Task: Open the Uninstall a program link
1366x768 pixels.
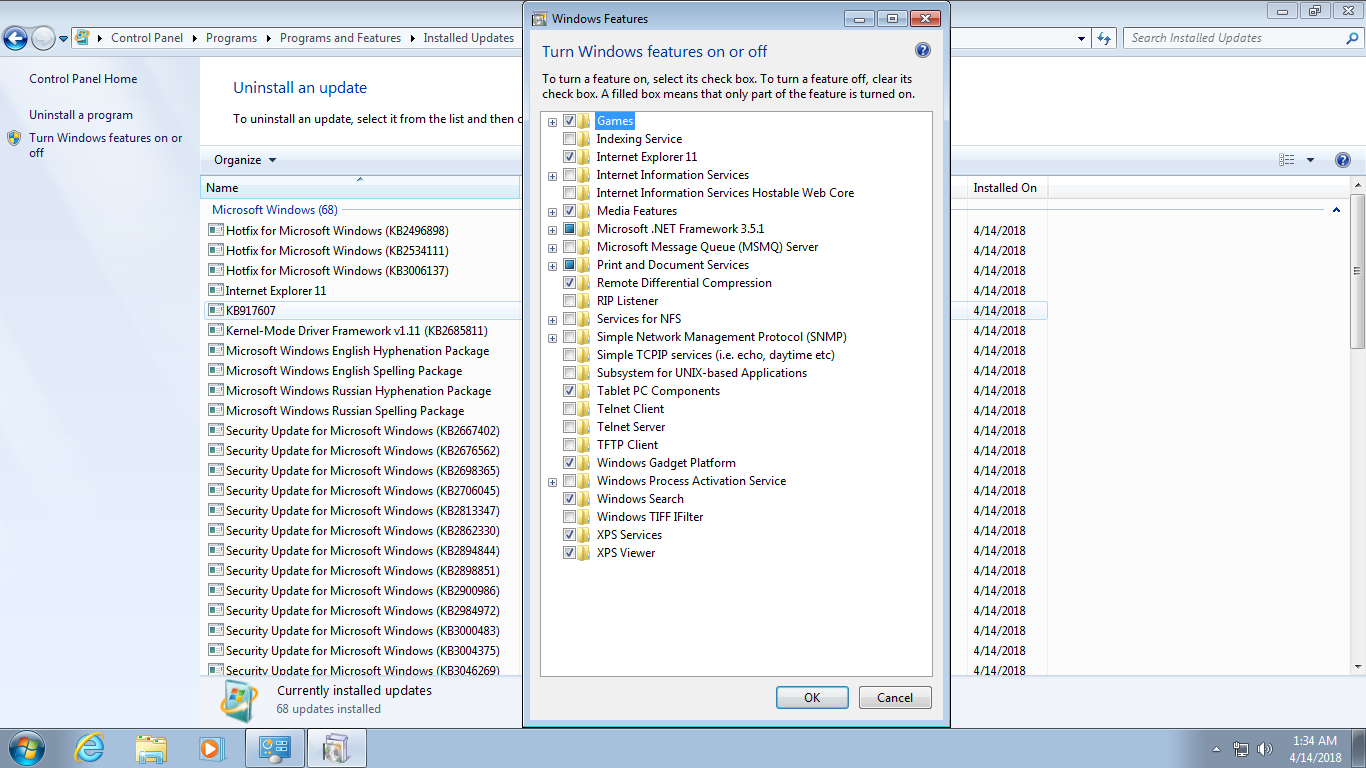Action: coord(81,115)
